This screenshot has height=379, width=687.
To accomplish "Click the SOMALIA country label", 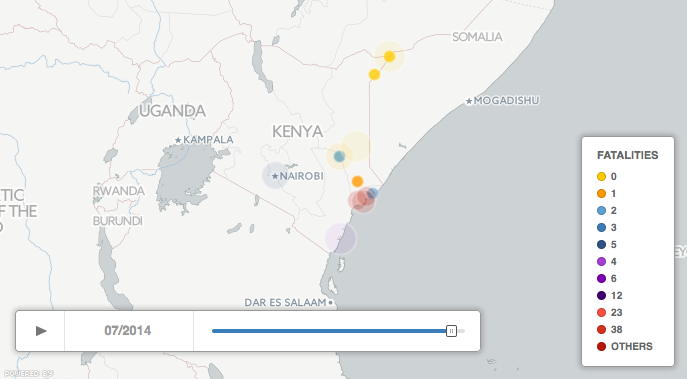I will [x=477, y=37].
